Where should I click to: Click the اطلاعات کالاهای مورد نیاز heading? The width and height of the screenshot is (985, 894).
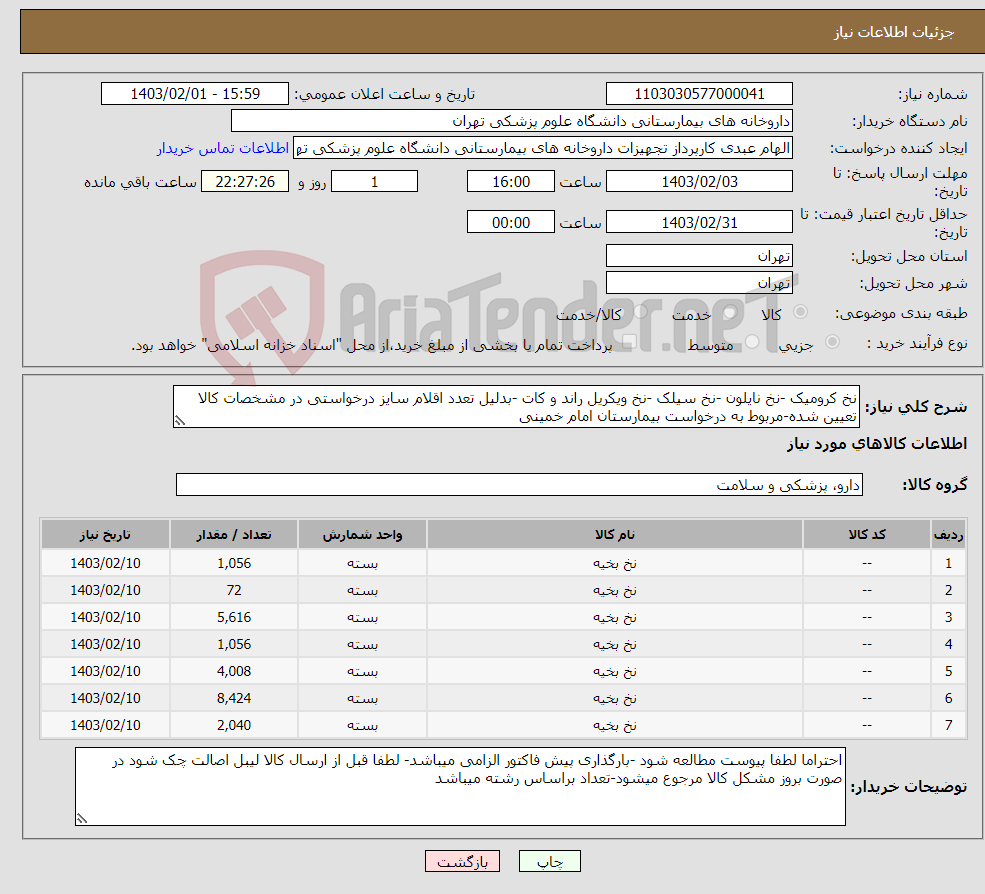pyautogui.click(x=877, y=444)
